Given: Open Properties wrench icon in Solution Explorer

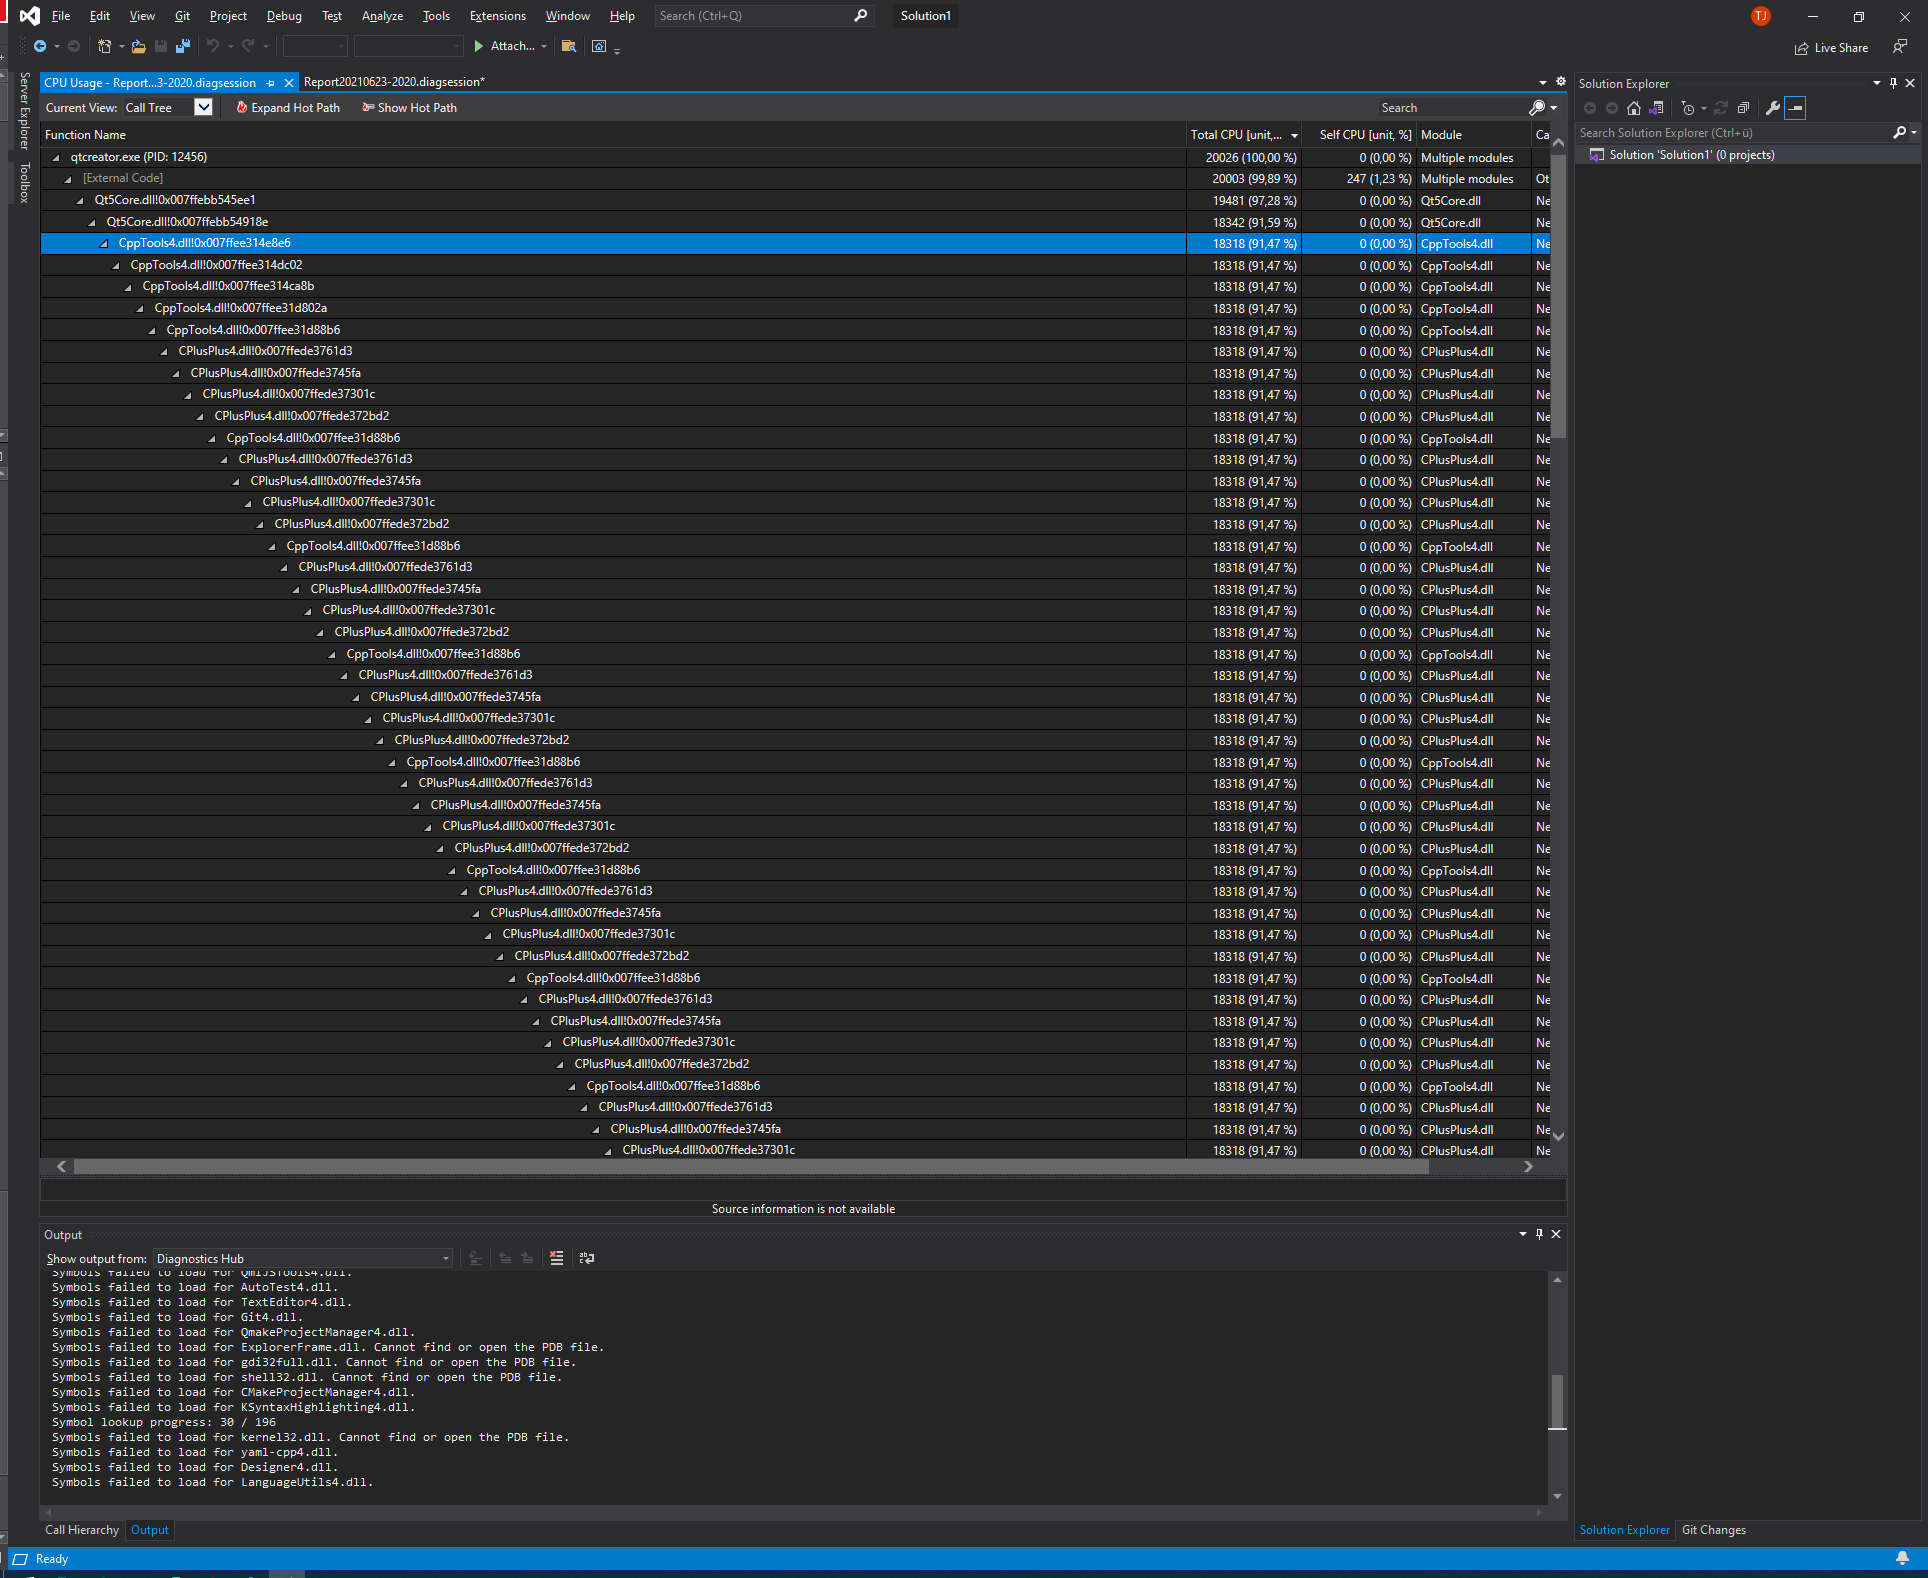Looking at the screenshot, I should click(x=1773, y=108).
